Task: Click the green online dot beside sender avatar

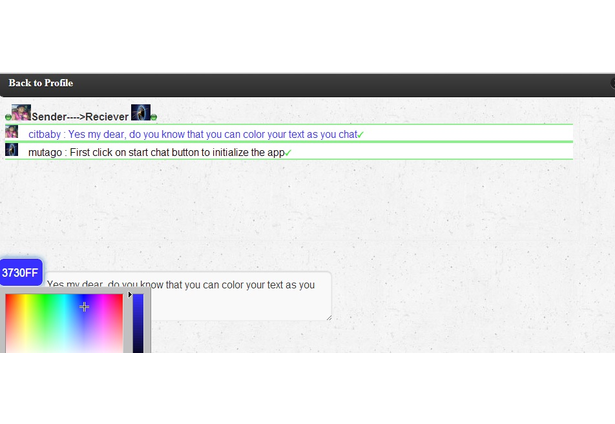Action: click(x=8, y=117)
